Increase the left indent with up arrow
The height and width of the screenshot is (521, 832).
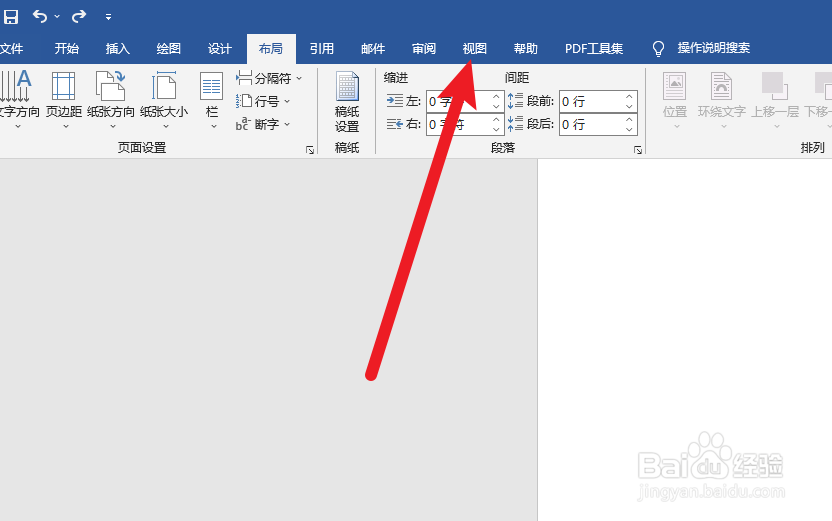(x=496, y=97)
